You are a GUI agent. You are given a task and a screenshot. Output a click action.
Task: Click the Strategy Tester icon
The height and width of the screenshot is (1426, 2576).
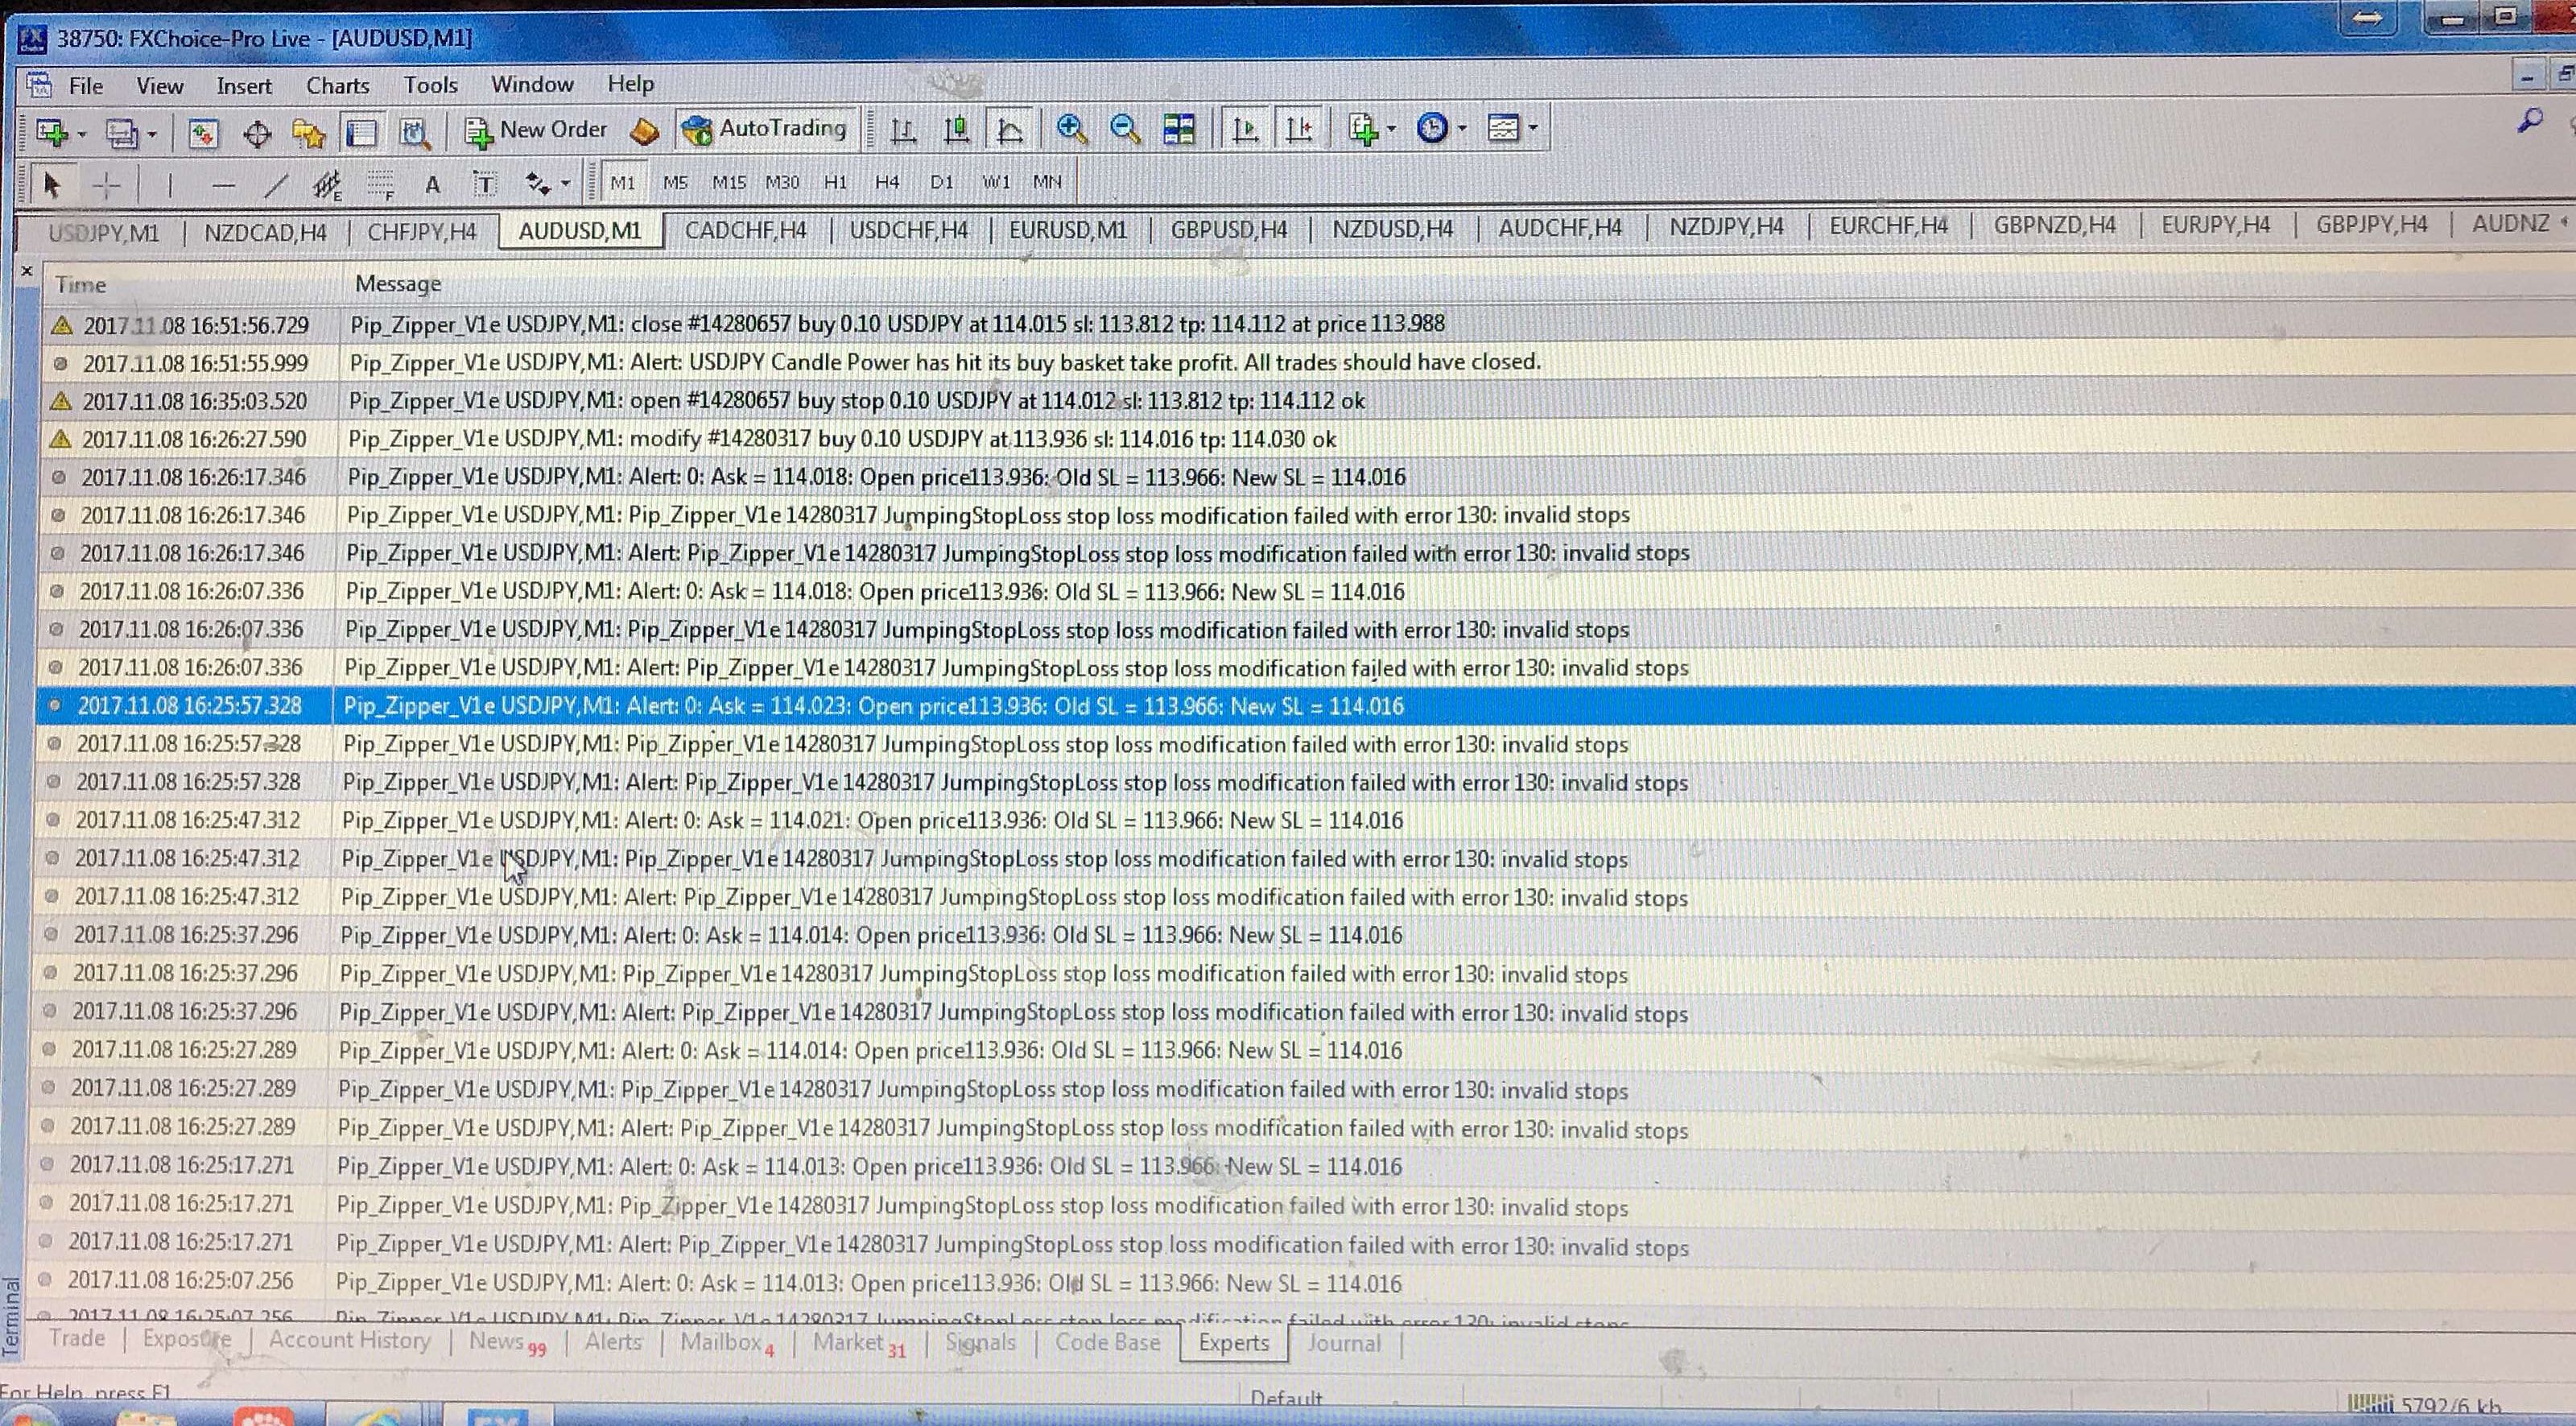tap(413, 133)
